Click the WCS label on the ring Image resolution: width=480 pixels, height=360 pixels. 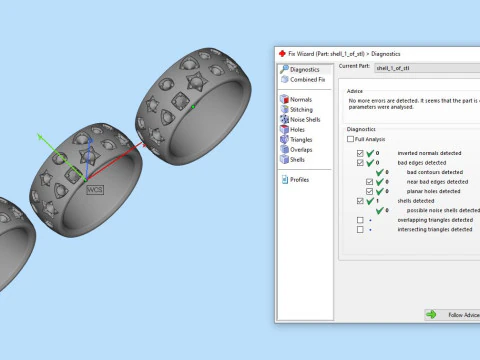pos(95,190)
